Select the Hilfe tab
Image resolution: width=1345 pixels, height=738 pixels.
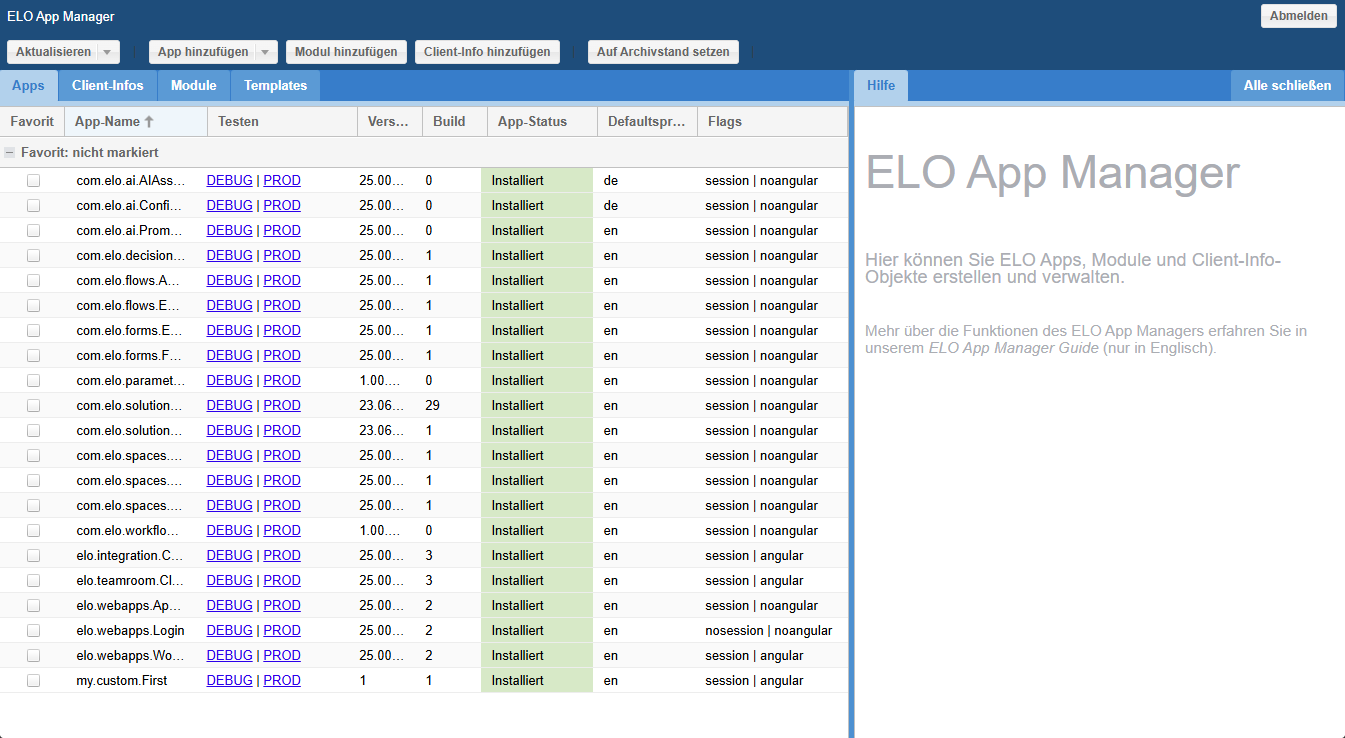(881, 86)
